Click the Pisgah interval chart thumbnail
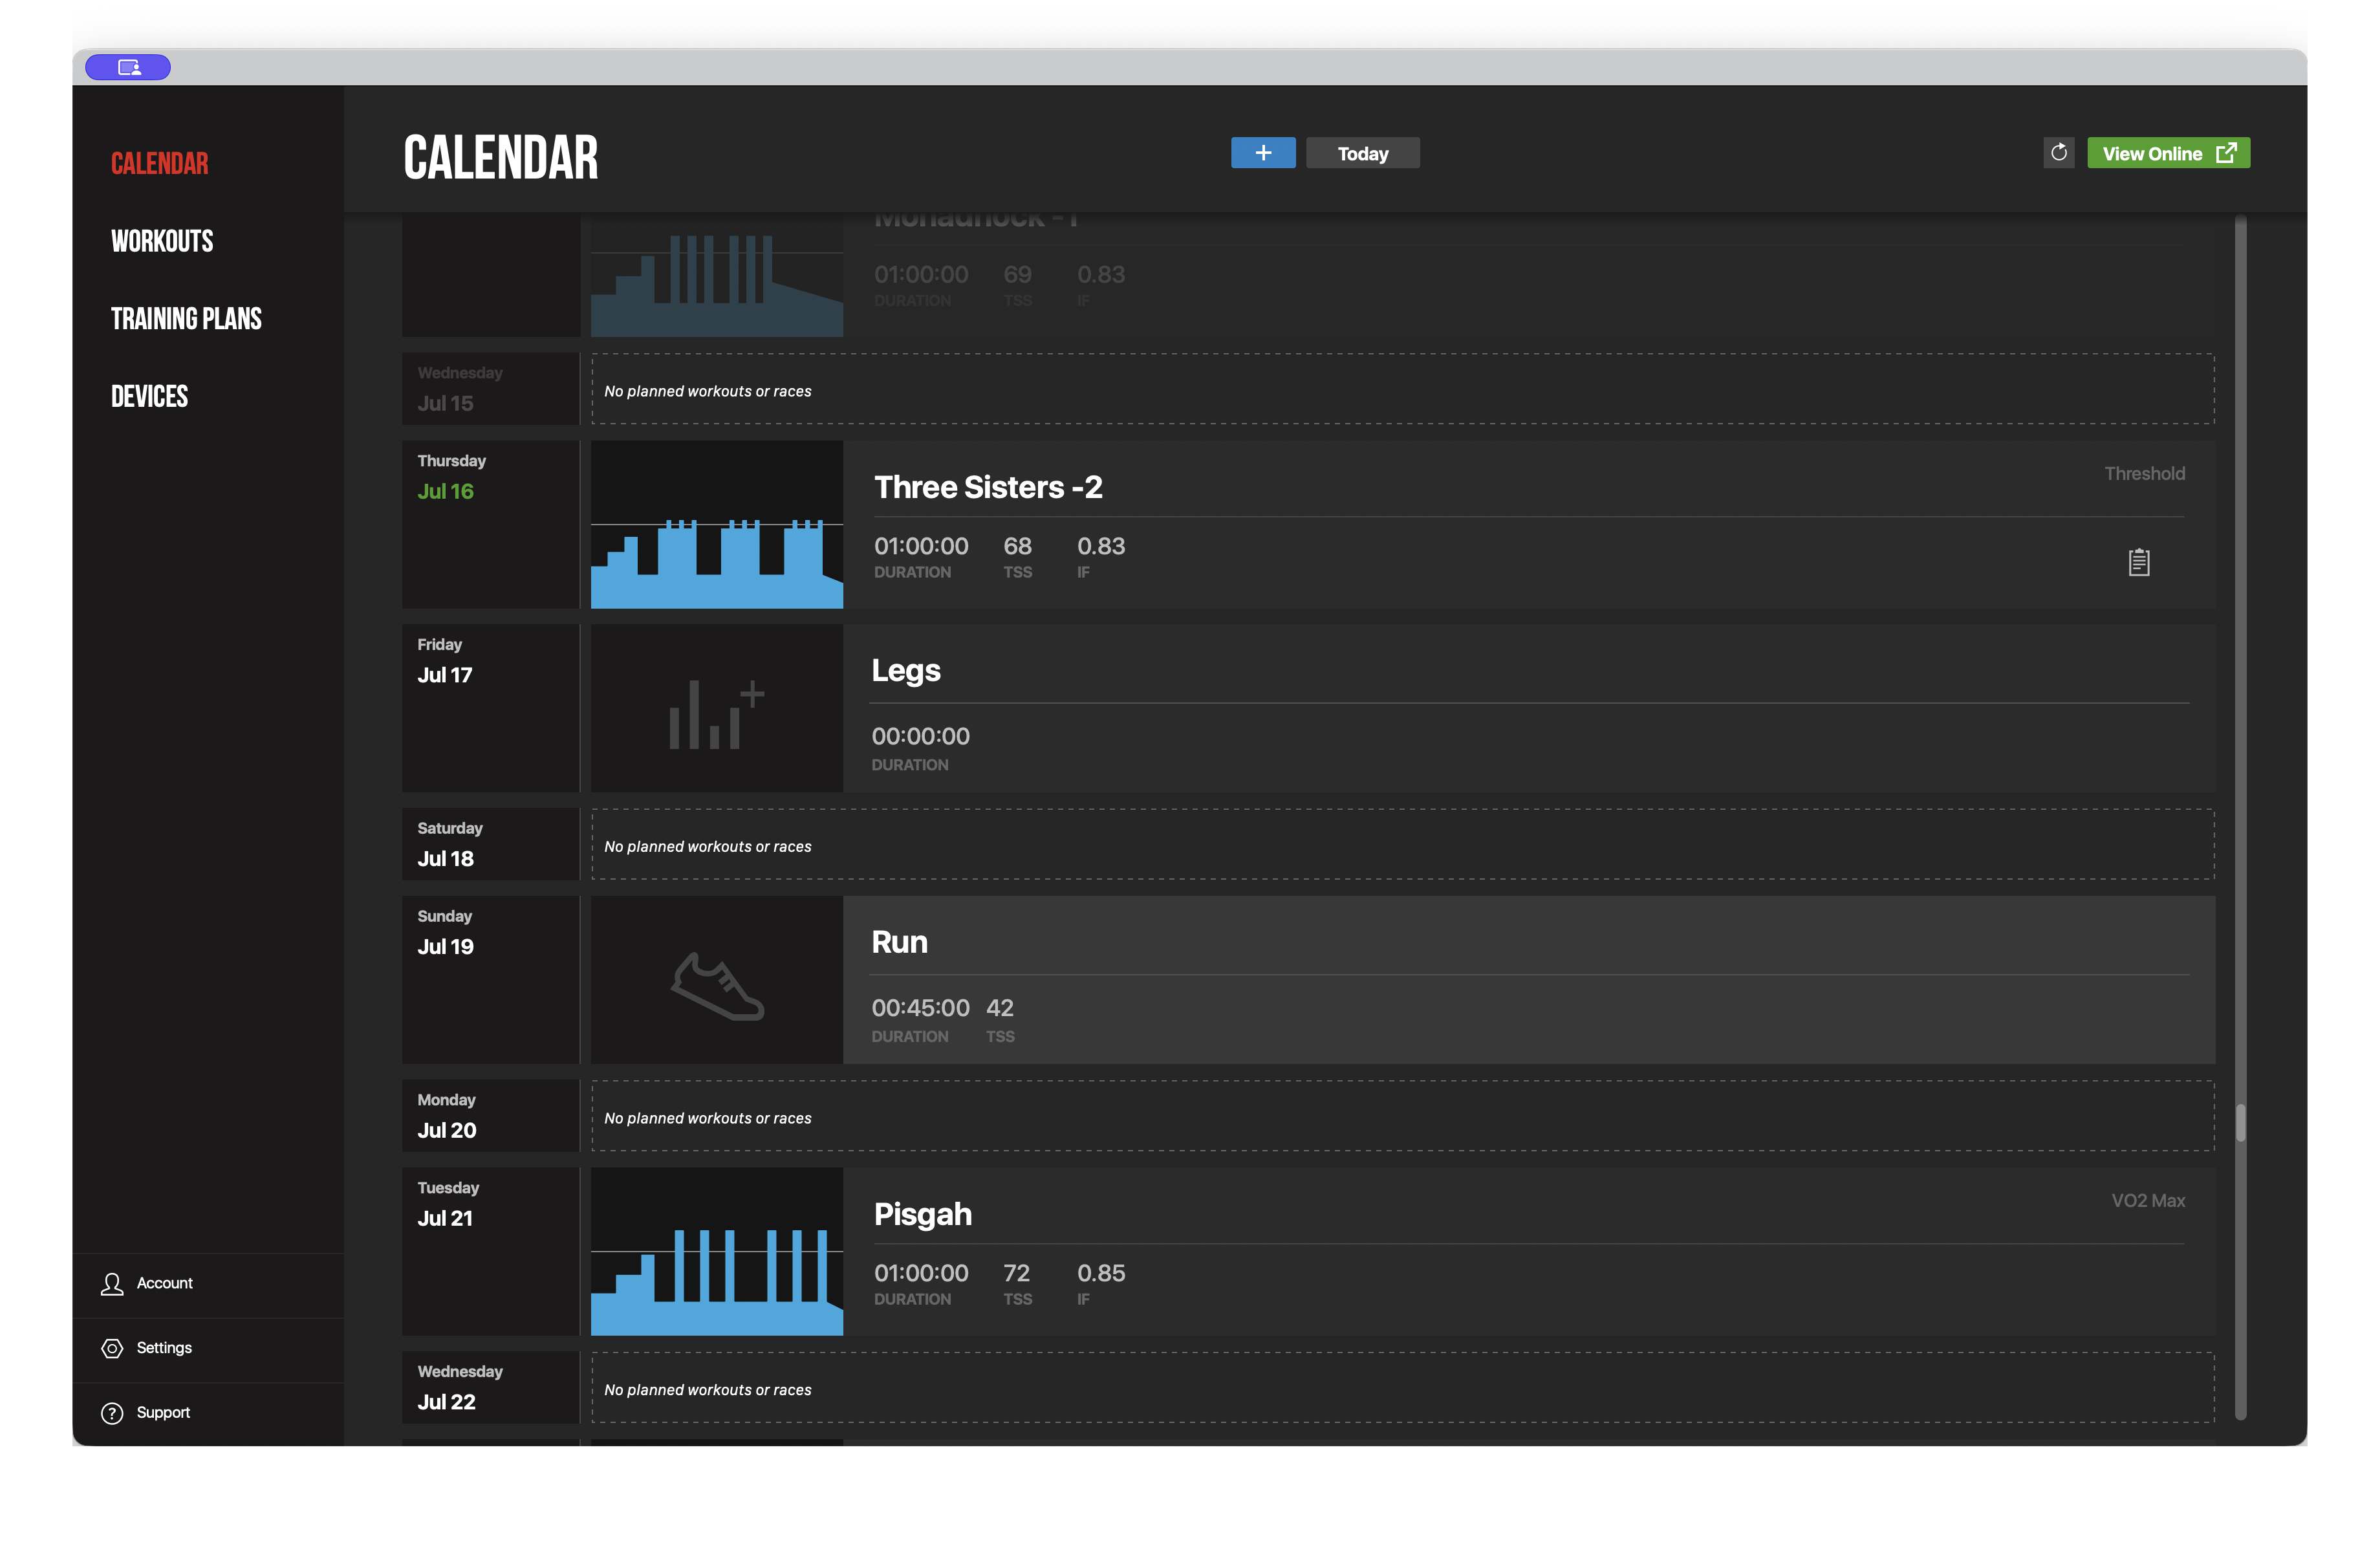The width and height of the screenshot is (2380, 1542). 717,1251
